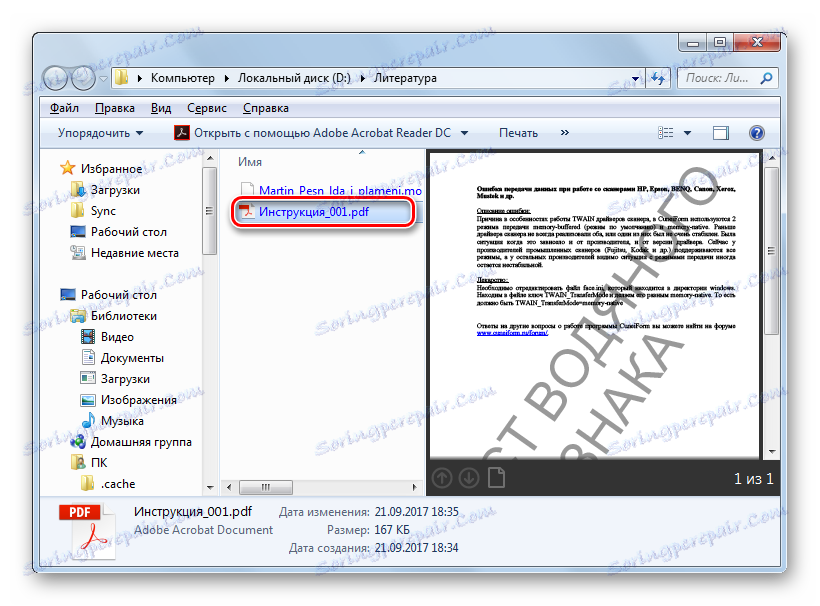
Task: Select the Музыка library
Action: tap(122, 421)
